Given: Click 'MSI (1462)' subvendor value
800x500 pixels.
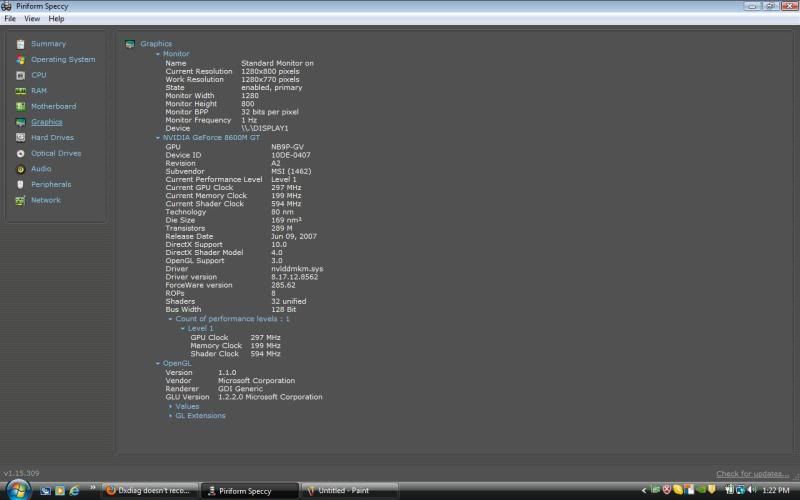Looking at the screenshot, I should tap(291, 171).
